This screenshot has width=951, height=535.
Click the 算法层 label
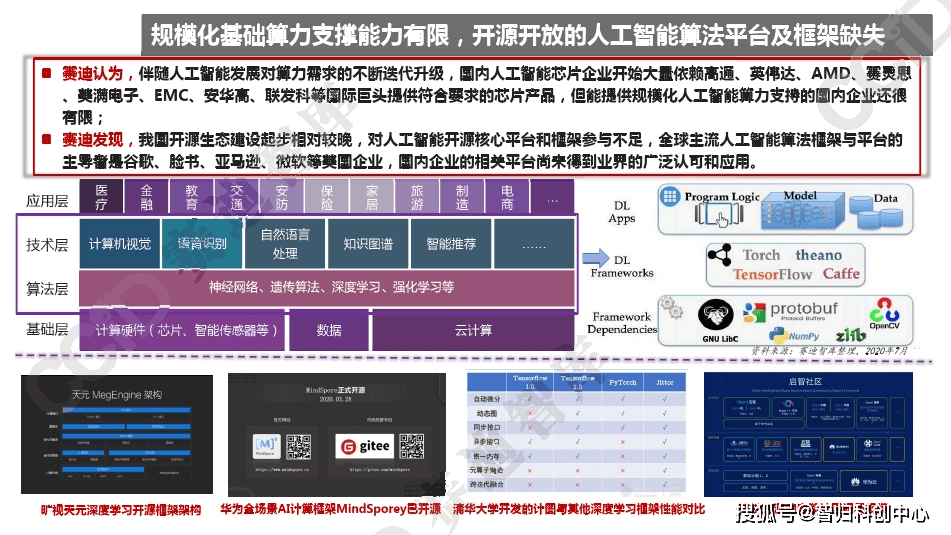pyautogui.click(x=47, y=289)
